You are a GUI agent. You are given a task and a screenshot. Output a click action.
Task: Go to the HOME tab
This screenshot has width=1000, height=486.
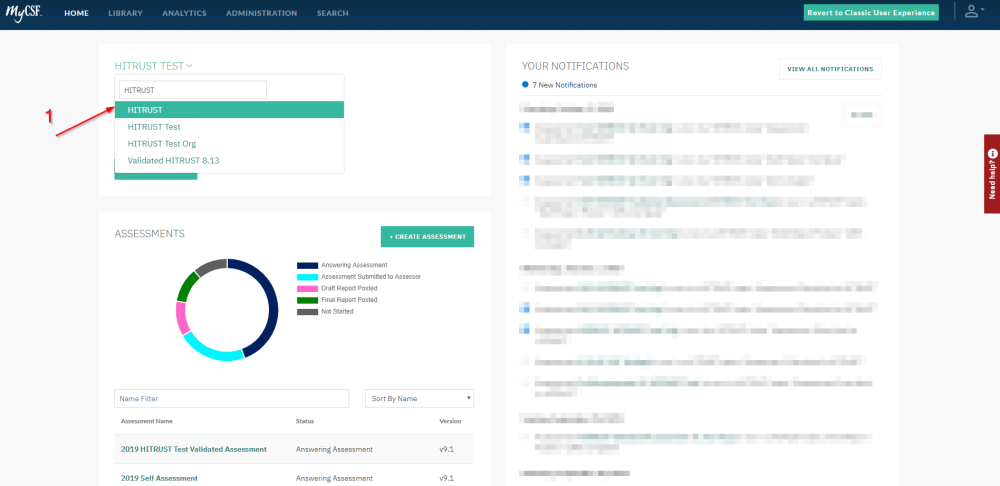point(77,13)
